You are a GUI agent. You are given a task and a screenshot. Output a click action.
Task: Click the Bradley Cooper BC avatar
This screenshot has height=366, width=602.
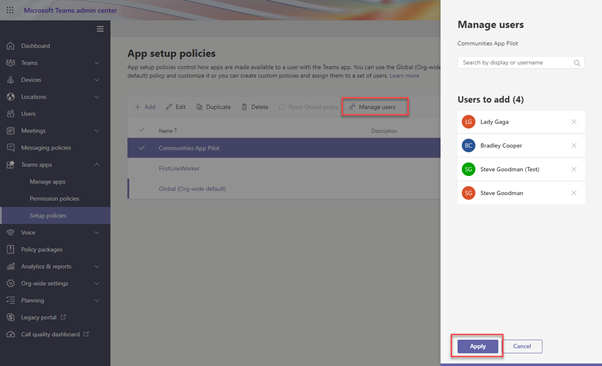click(x=468, y=146)
